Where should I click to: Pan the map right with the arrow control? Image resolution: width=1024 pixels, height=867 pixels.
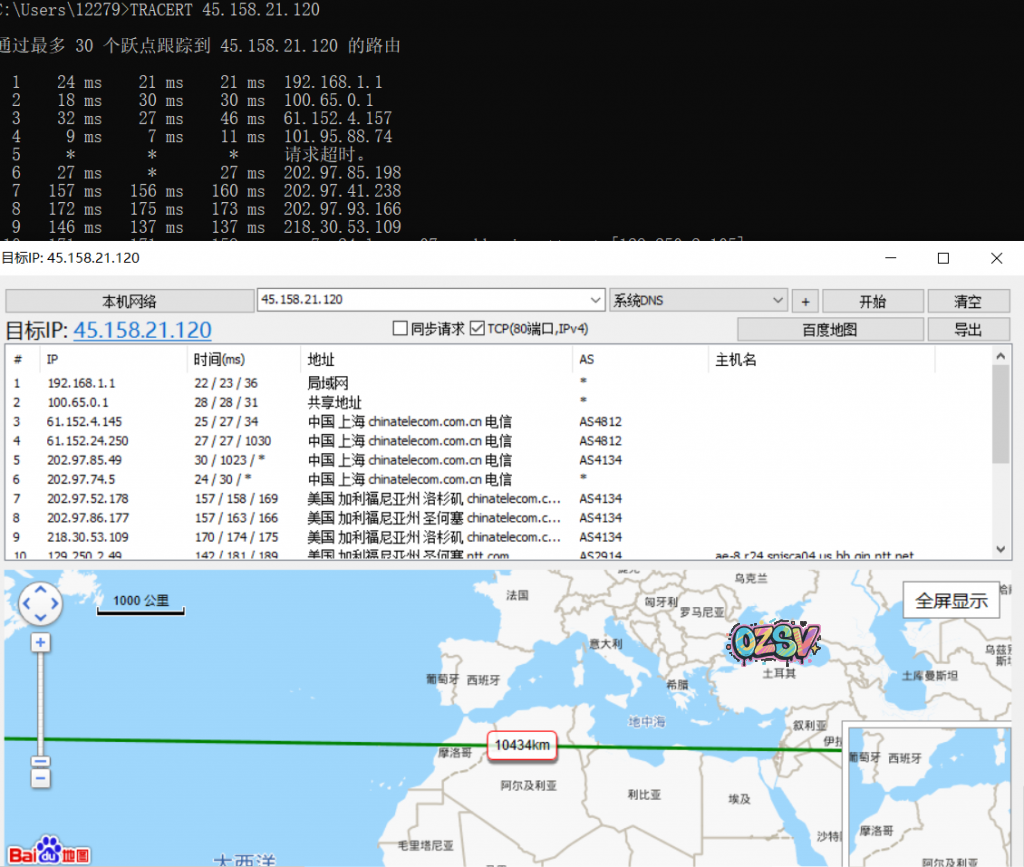(x=55, y=604)
